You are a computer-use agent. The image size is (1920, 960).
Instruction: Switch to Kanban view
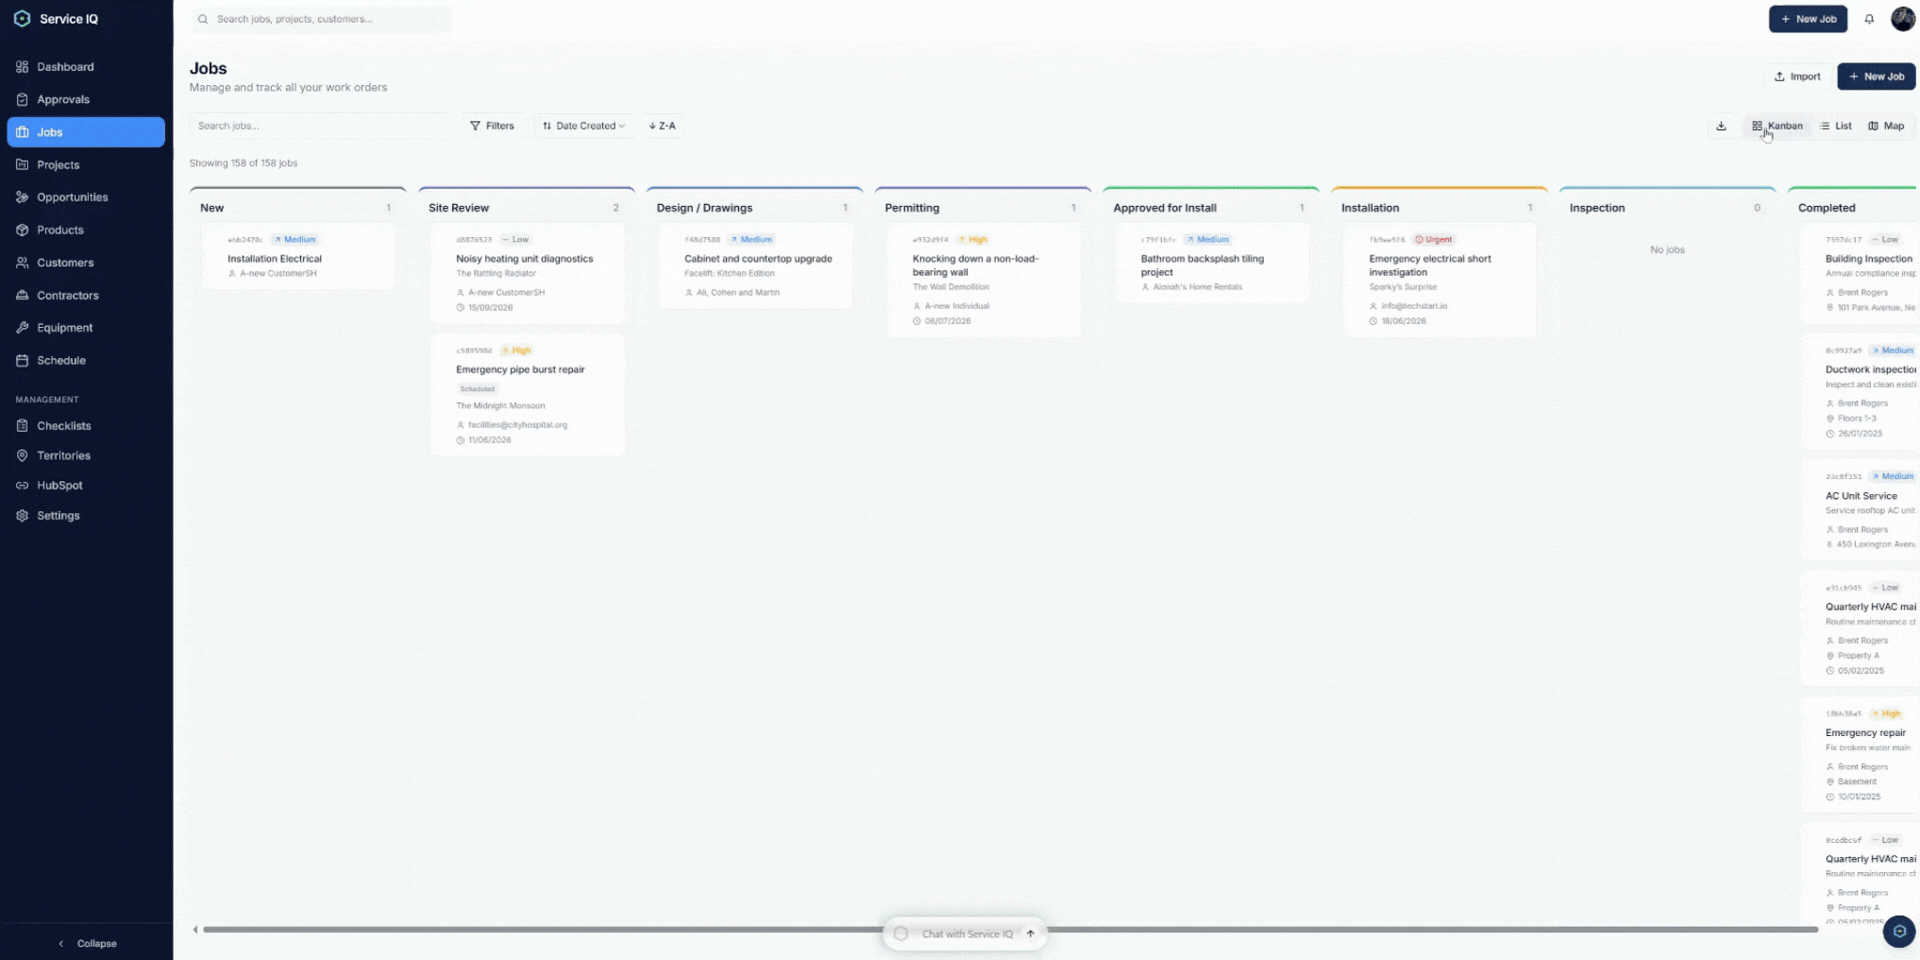tap(1777, 126)
